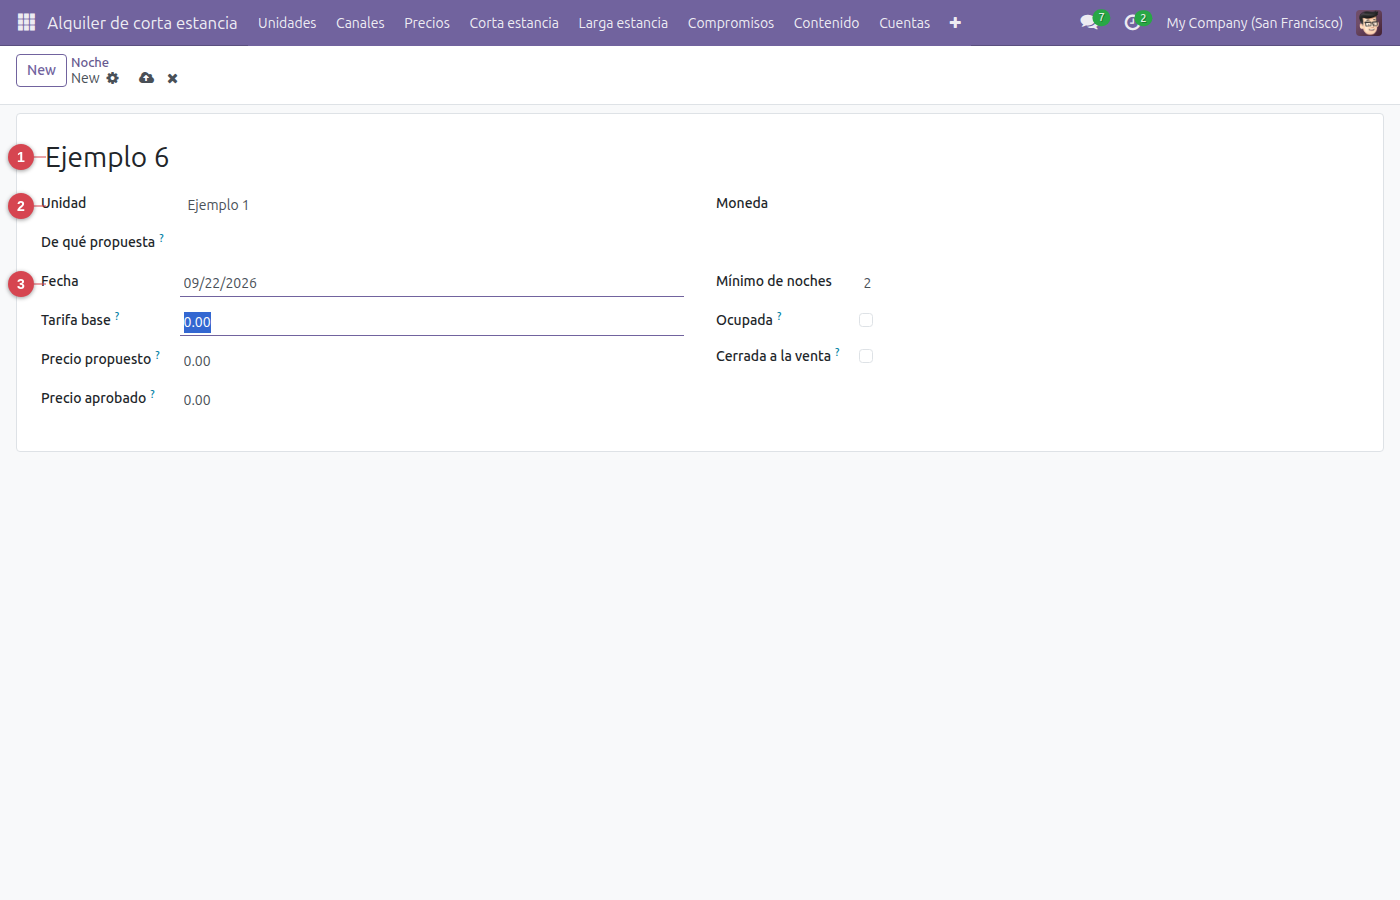Switch company via My Company (San Francisco)

coord(1255,22)
